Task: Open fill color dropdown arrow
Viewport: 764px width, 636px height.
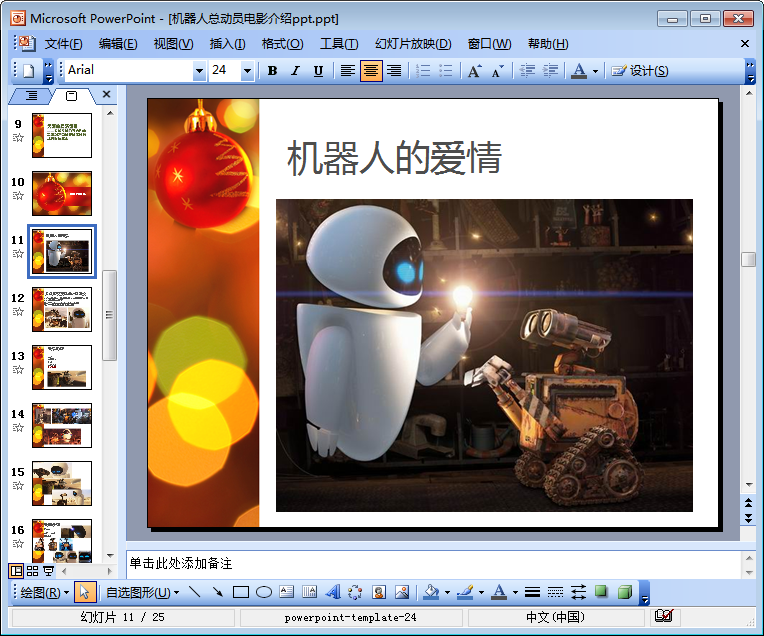Action: [447, 593]
